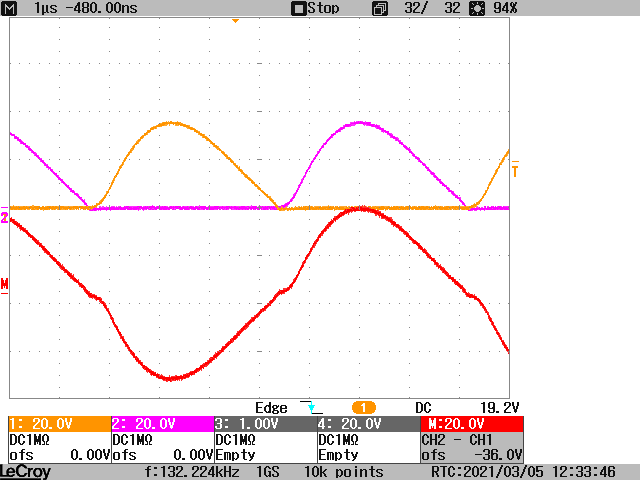The width and height of the screenshot is (640, 480).
Task: Click the brightness intensity icon beside 94%
Action: pyautogui.click(x=477, y=8)
